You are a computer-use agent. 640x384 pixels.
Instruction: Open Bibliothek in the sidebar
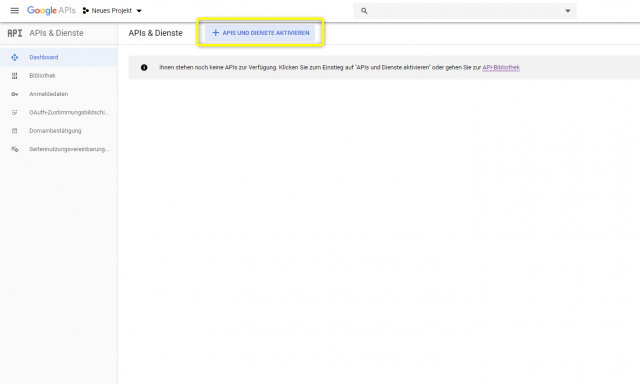coord(58,75)
